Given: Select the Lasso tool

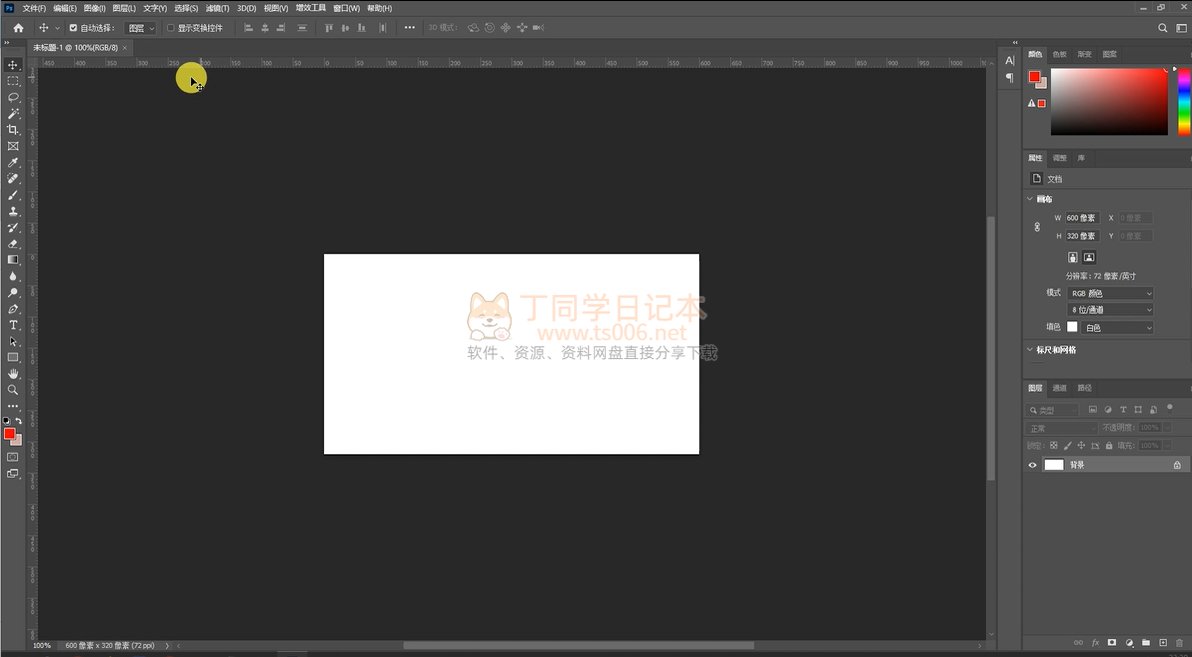Looking at the screenshot, I should pyautogui.click(x=13, y=97).
